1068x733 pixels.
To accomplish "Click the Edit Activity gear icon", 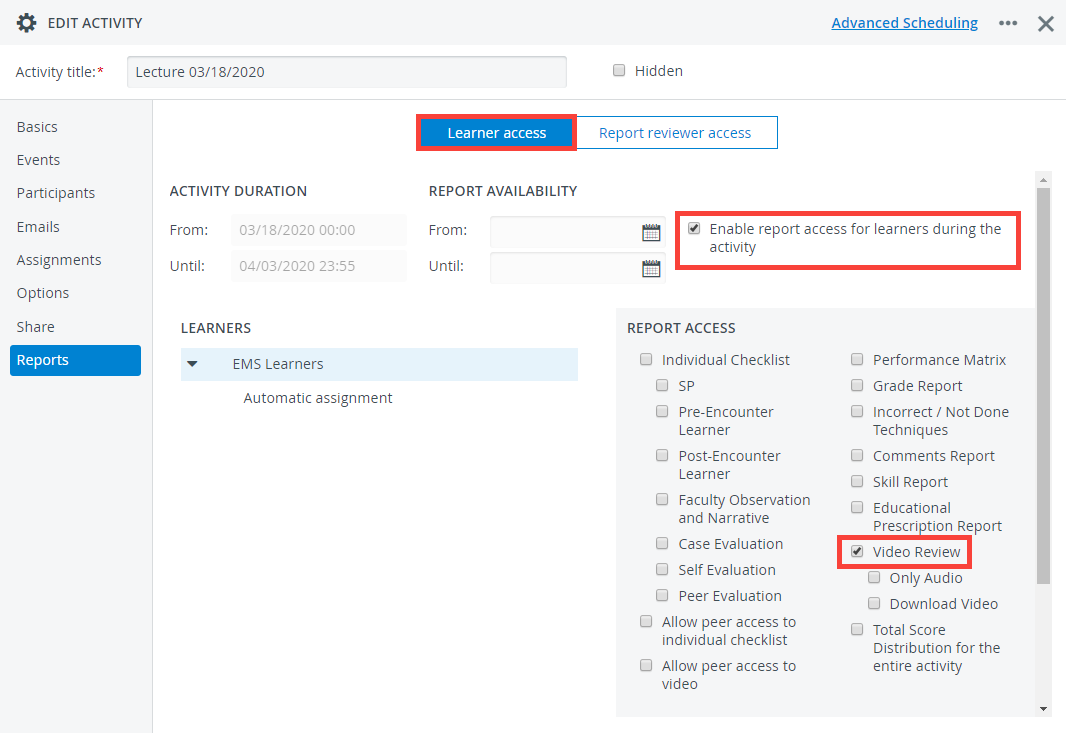I will [26, 22].
